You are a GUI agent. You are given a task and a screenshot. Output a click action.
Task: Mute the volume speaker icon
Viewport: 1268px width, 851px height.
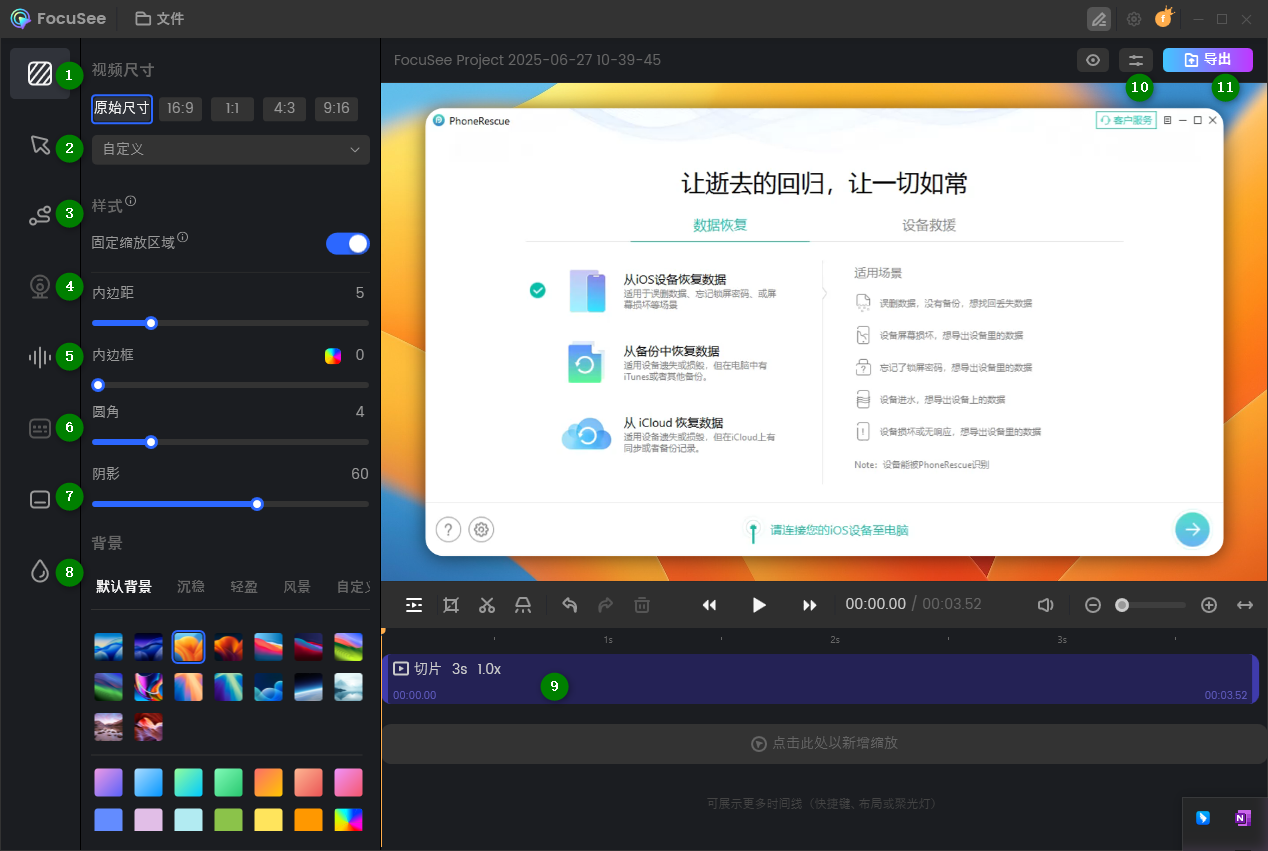pos(1045,605)
